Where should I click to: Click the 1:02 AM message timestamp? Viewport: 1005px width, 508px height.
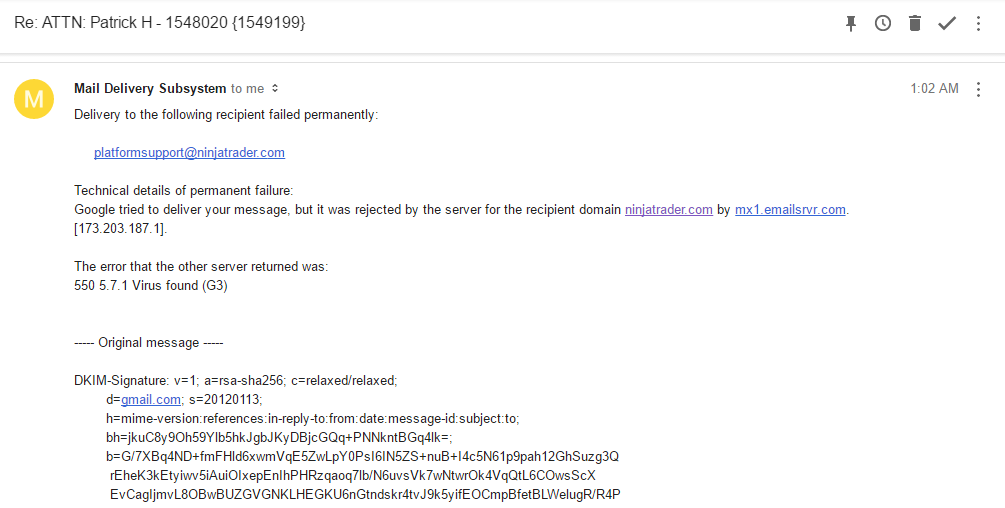point(934,89)
